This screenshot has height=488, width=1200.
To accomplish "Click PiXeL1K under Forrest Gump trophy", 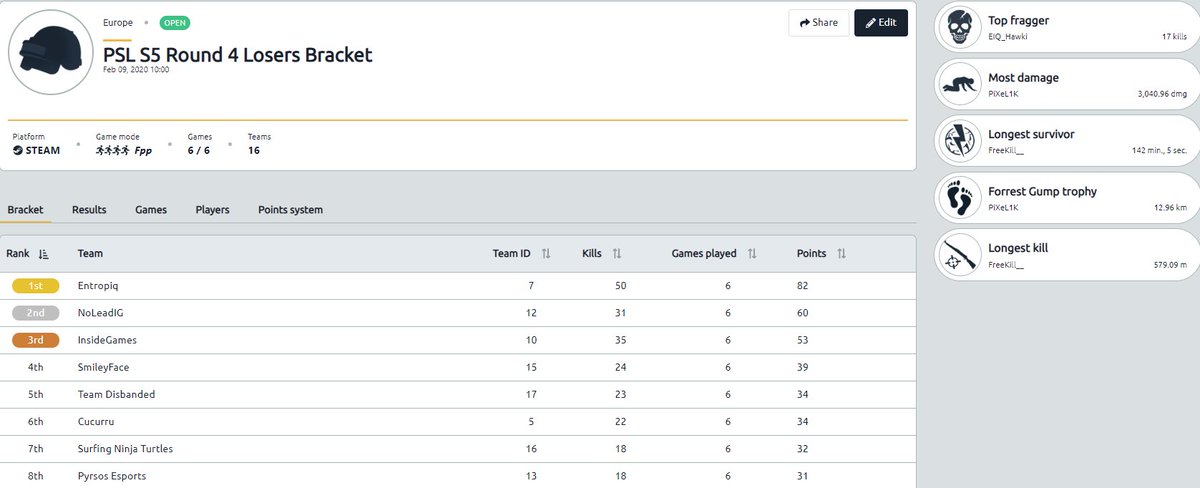I will (1003, 207).
